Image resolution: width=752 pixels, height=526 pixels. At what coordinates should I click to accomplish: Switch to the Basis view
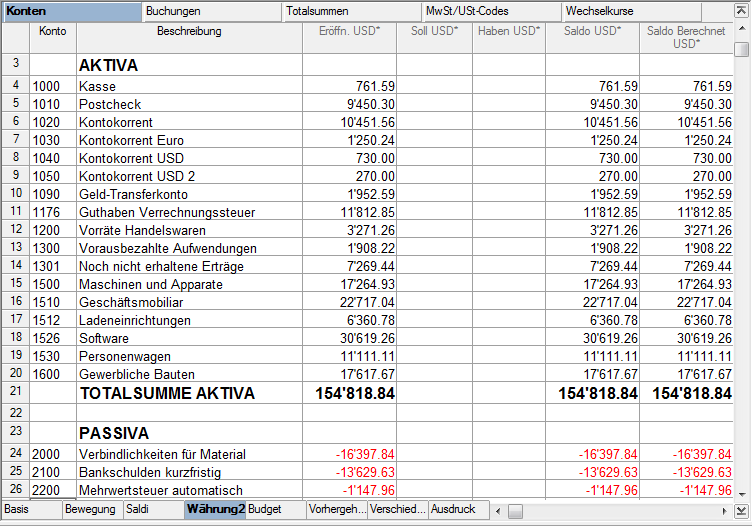[32, 509]
